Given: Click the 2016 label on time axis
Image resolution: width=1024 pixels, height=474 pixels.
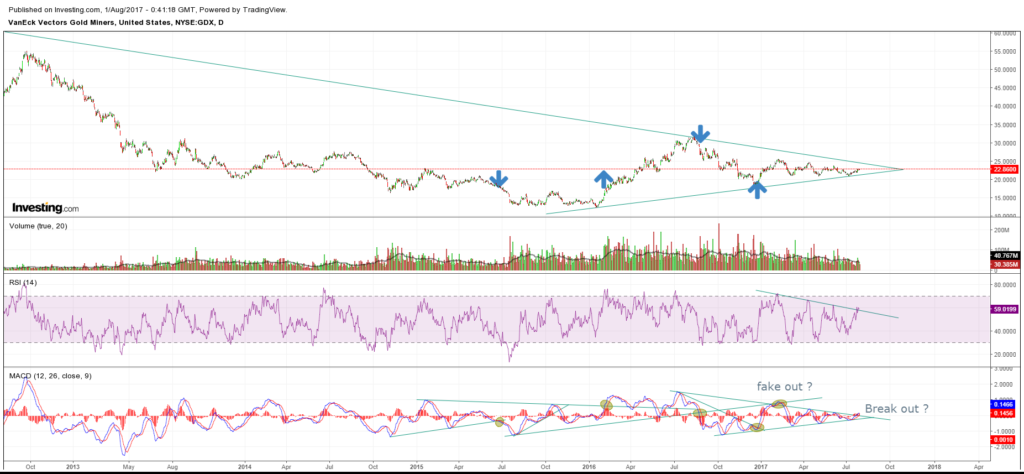Looking at the screenshot, I should (590, 467).
